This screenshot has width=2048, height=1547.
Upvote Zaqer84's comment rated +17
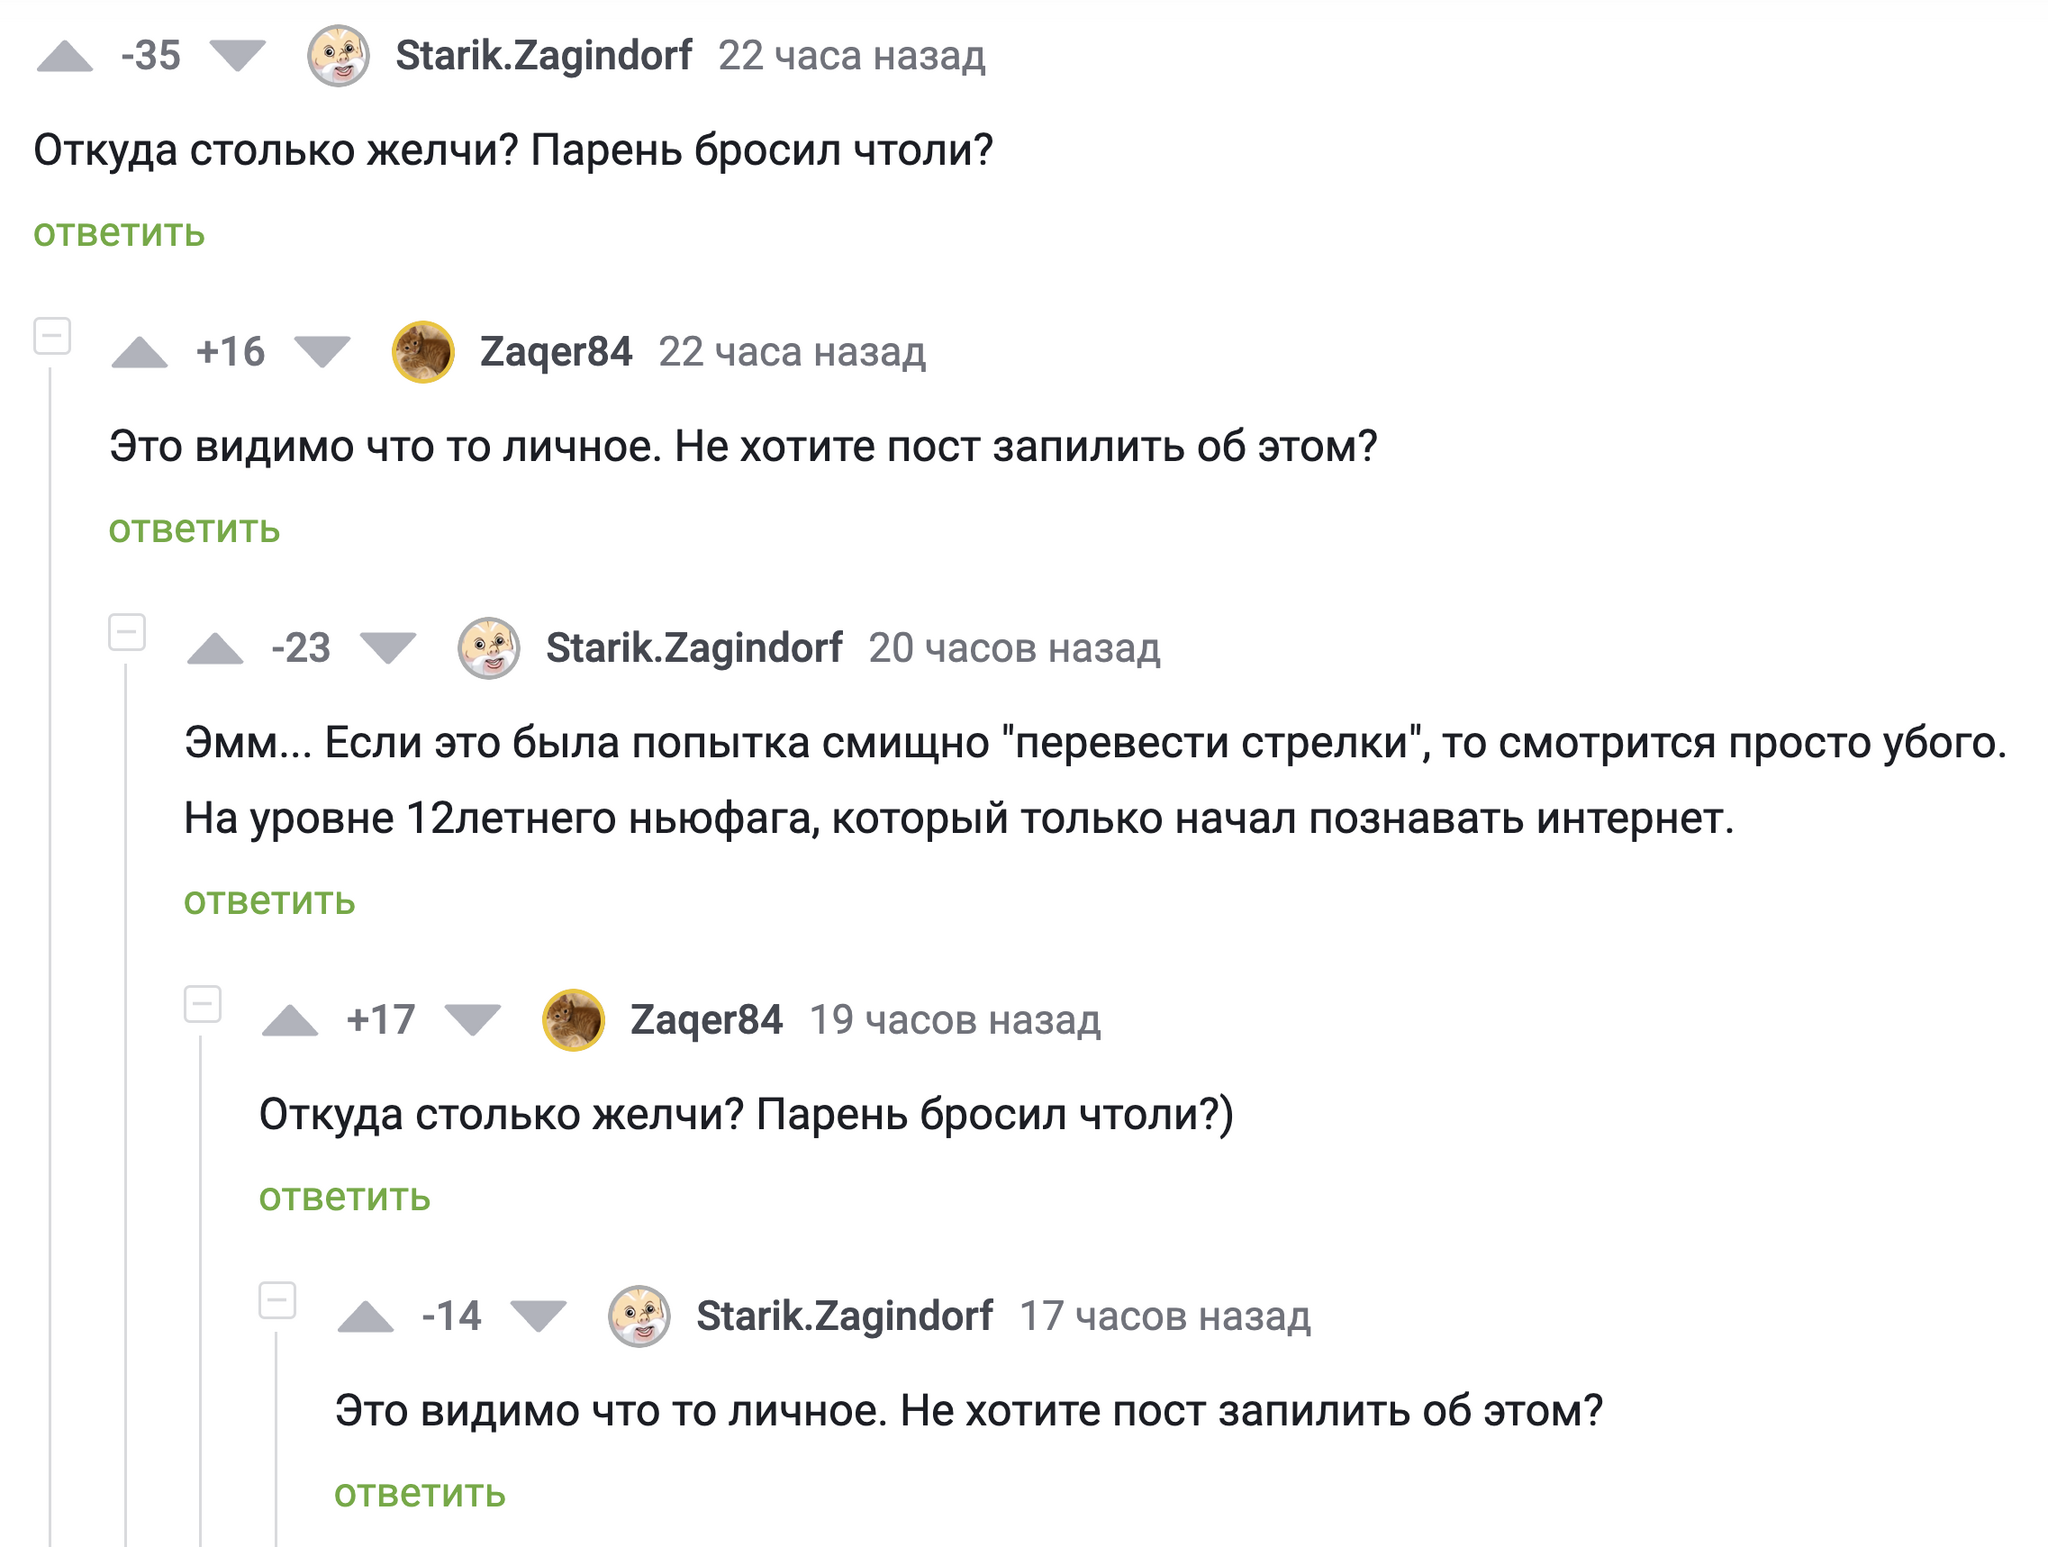(x=290, y=1021)
